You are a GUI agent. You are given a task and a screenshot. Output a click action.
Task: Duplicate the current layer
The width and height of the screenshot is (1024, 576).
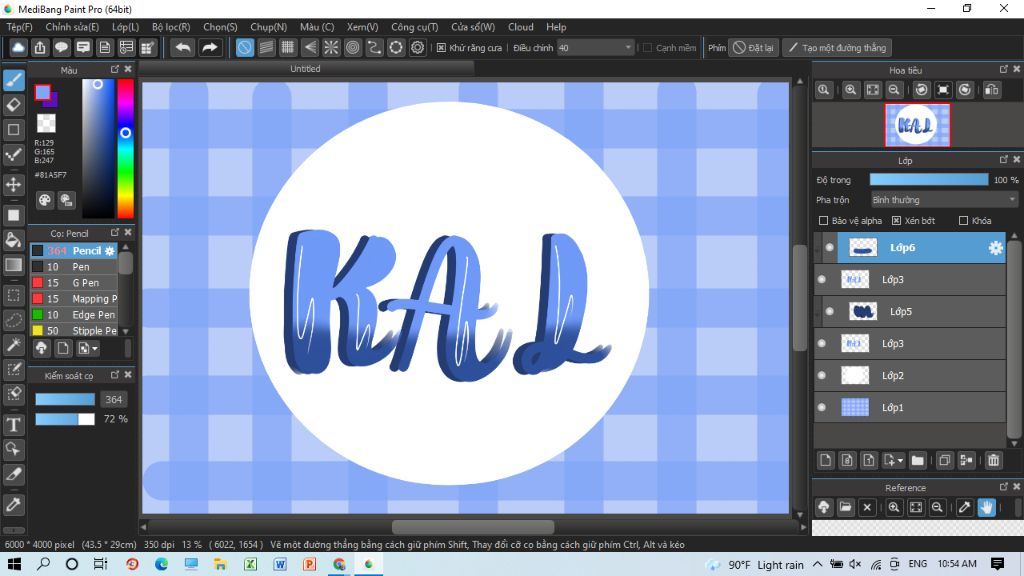point(944,460)
